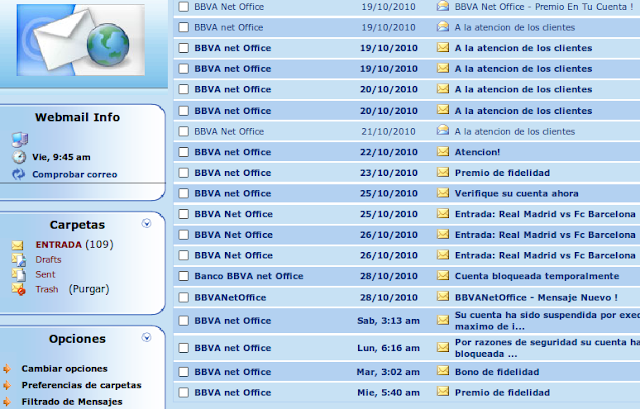Open the Atencion! message

pos(477,152)
